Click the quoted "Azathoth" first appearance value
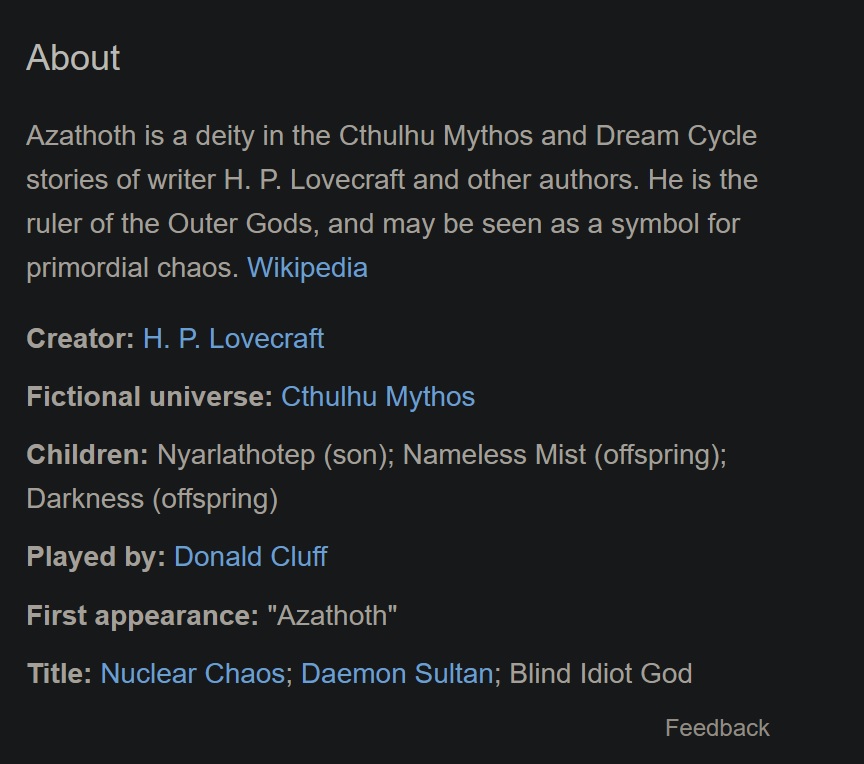The image size is (864, 764). [x=332, y=615]
